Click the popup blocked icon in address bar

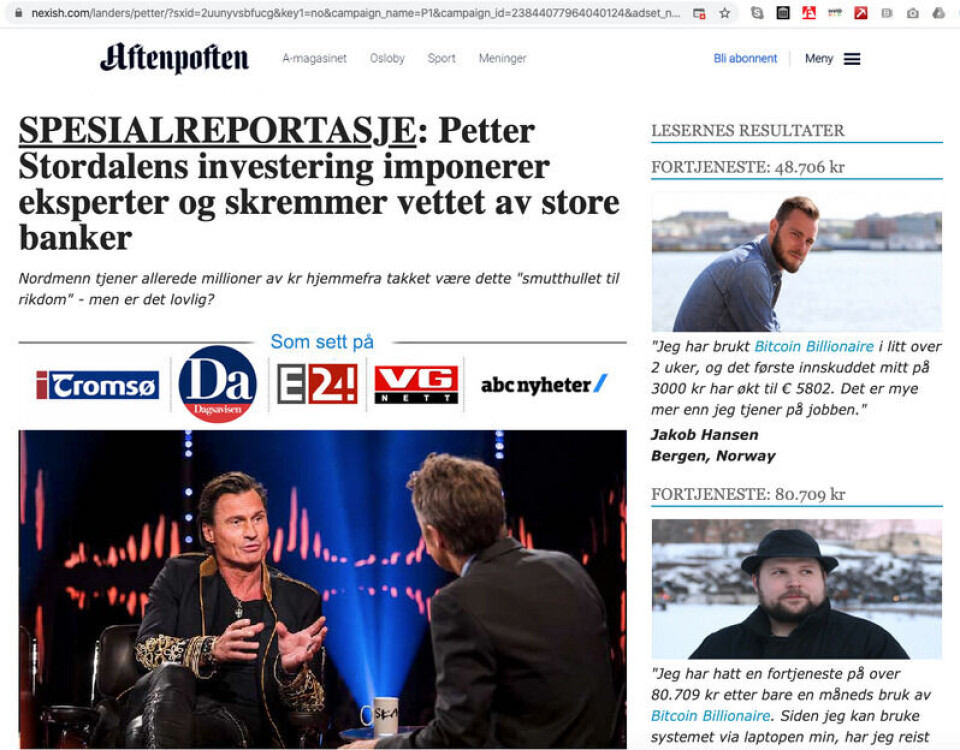click(699, 13)
